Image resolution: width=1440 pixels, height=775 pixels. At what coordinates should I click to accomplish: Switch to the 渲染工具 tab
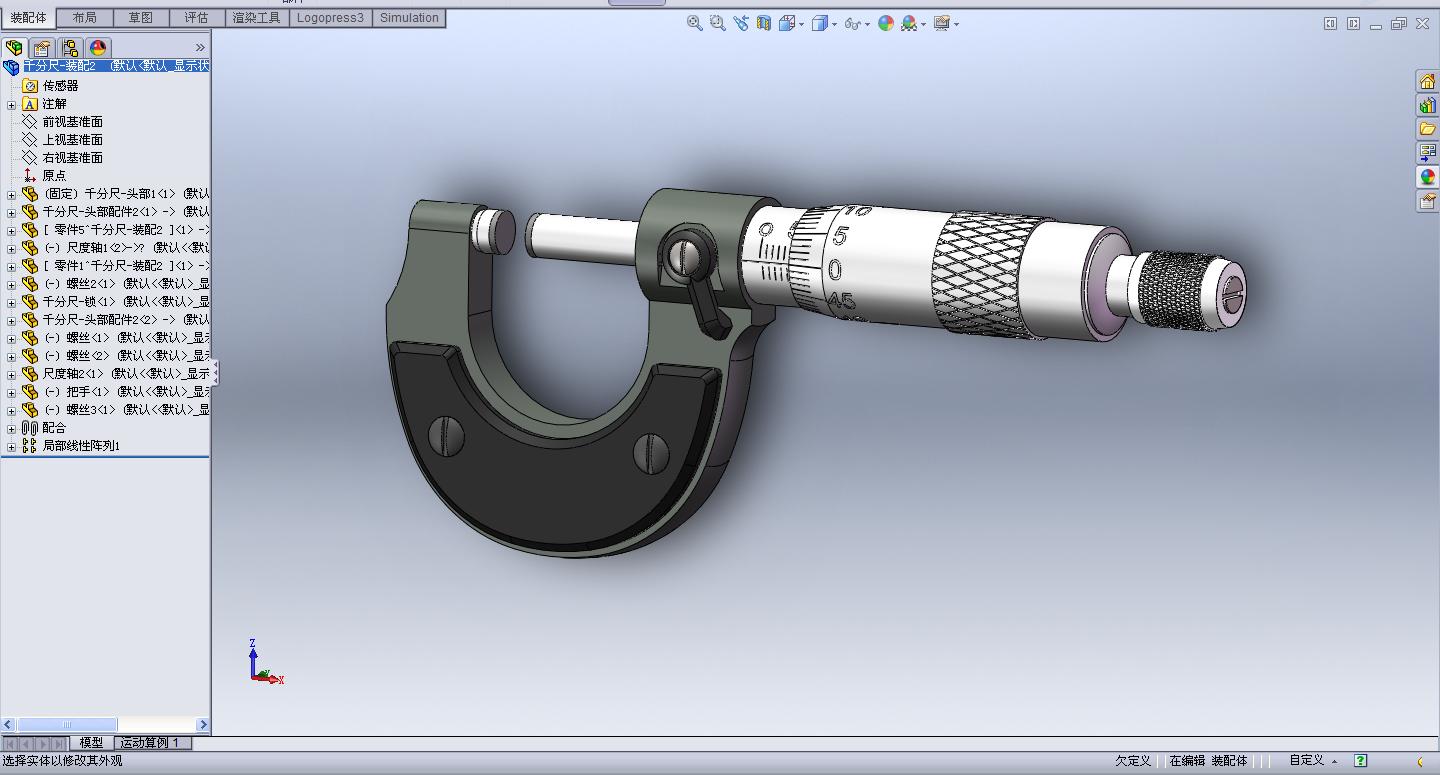(256, 18)
